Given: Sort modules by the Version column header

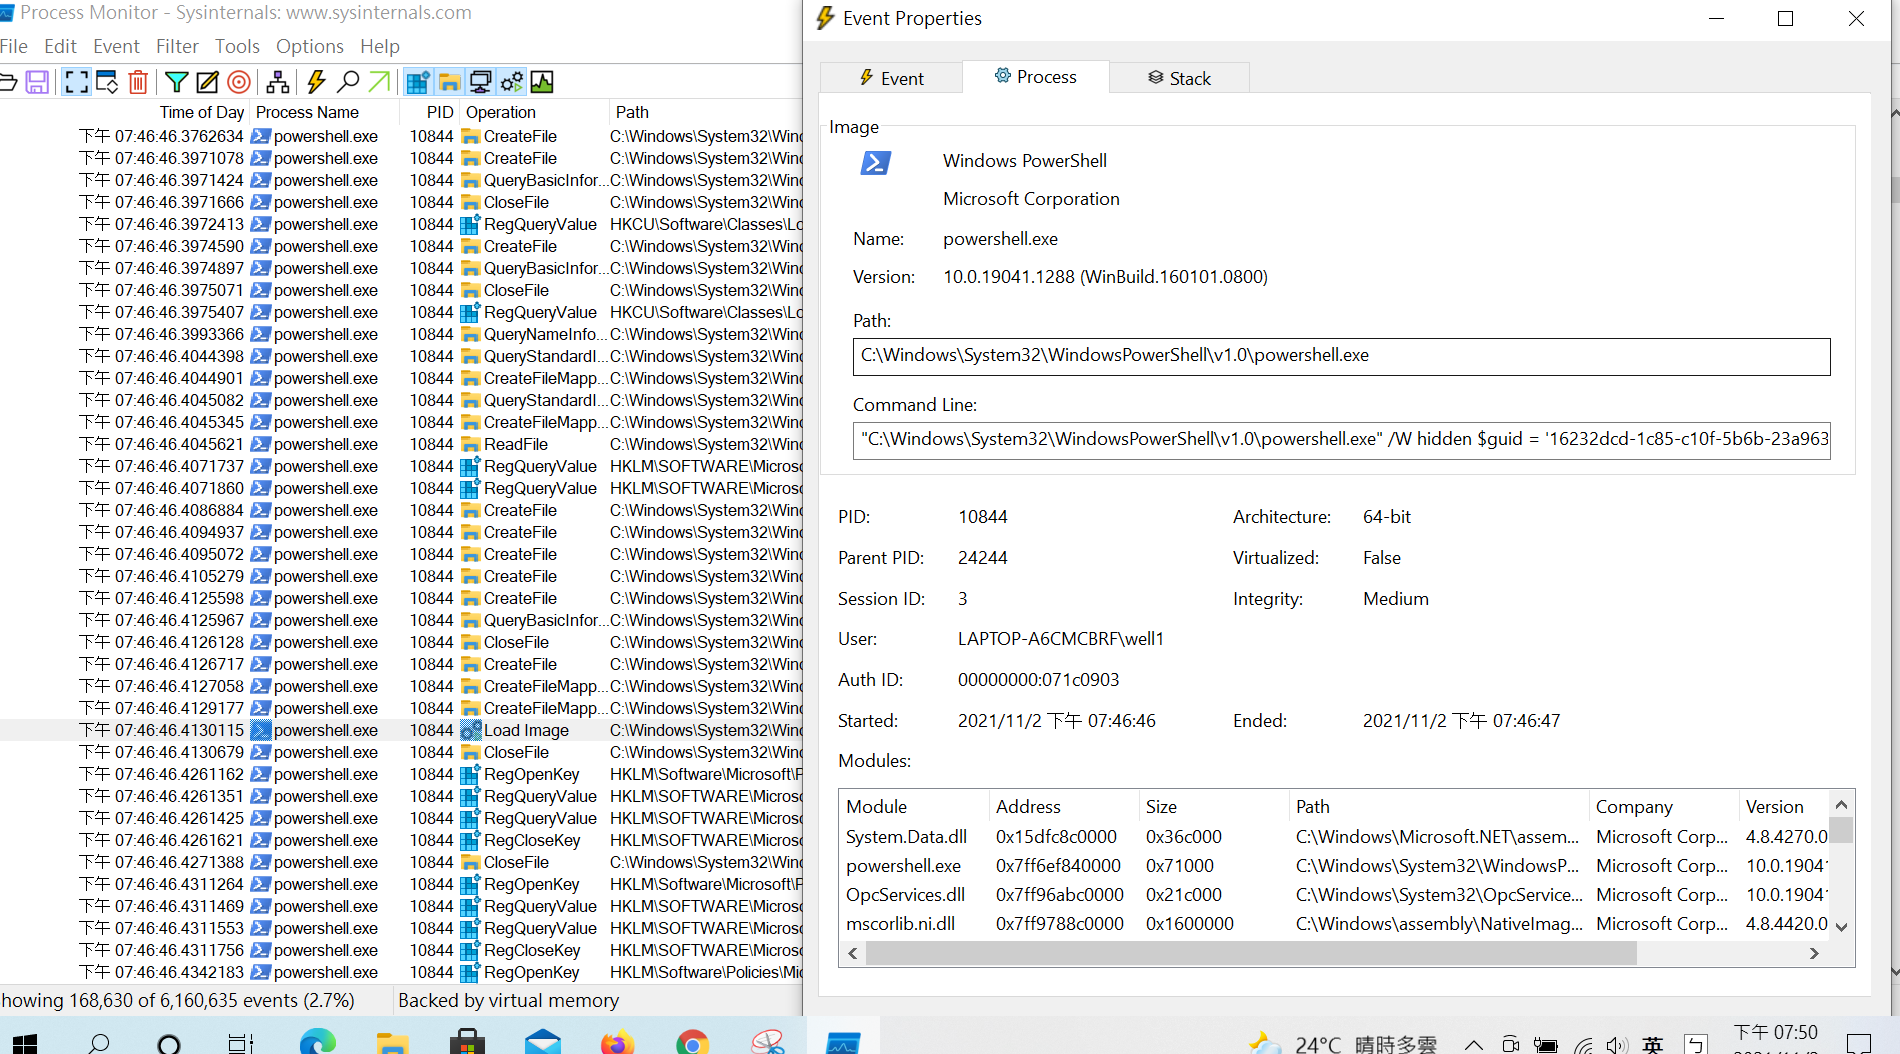Looking at the screenshot, I should [x=1774, y=806].
